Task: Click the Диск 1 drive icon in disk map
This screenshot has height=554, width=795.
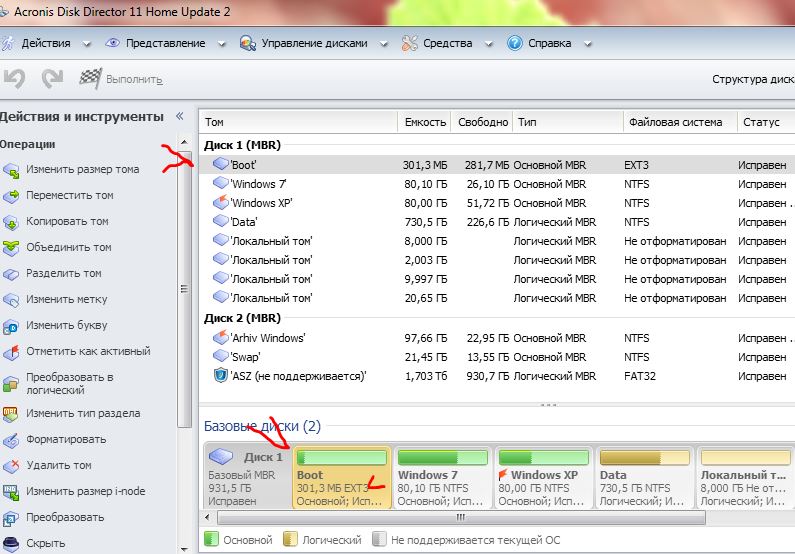Action: click(221, 456)
